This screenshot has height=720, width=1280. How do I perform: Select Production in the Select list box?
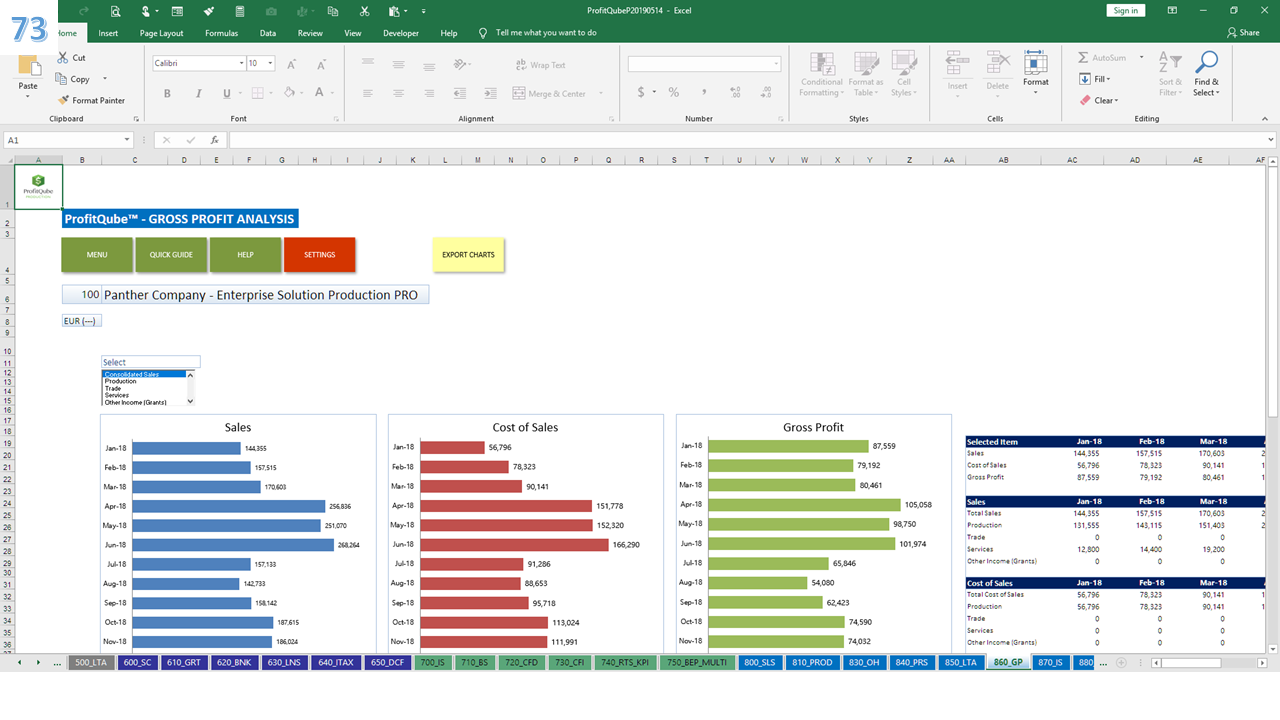pos(121,381)
